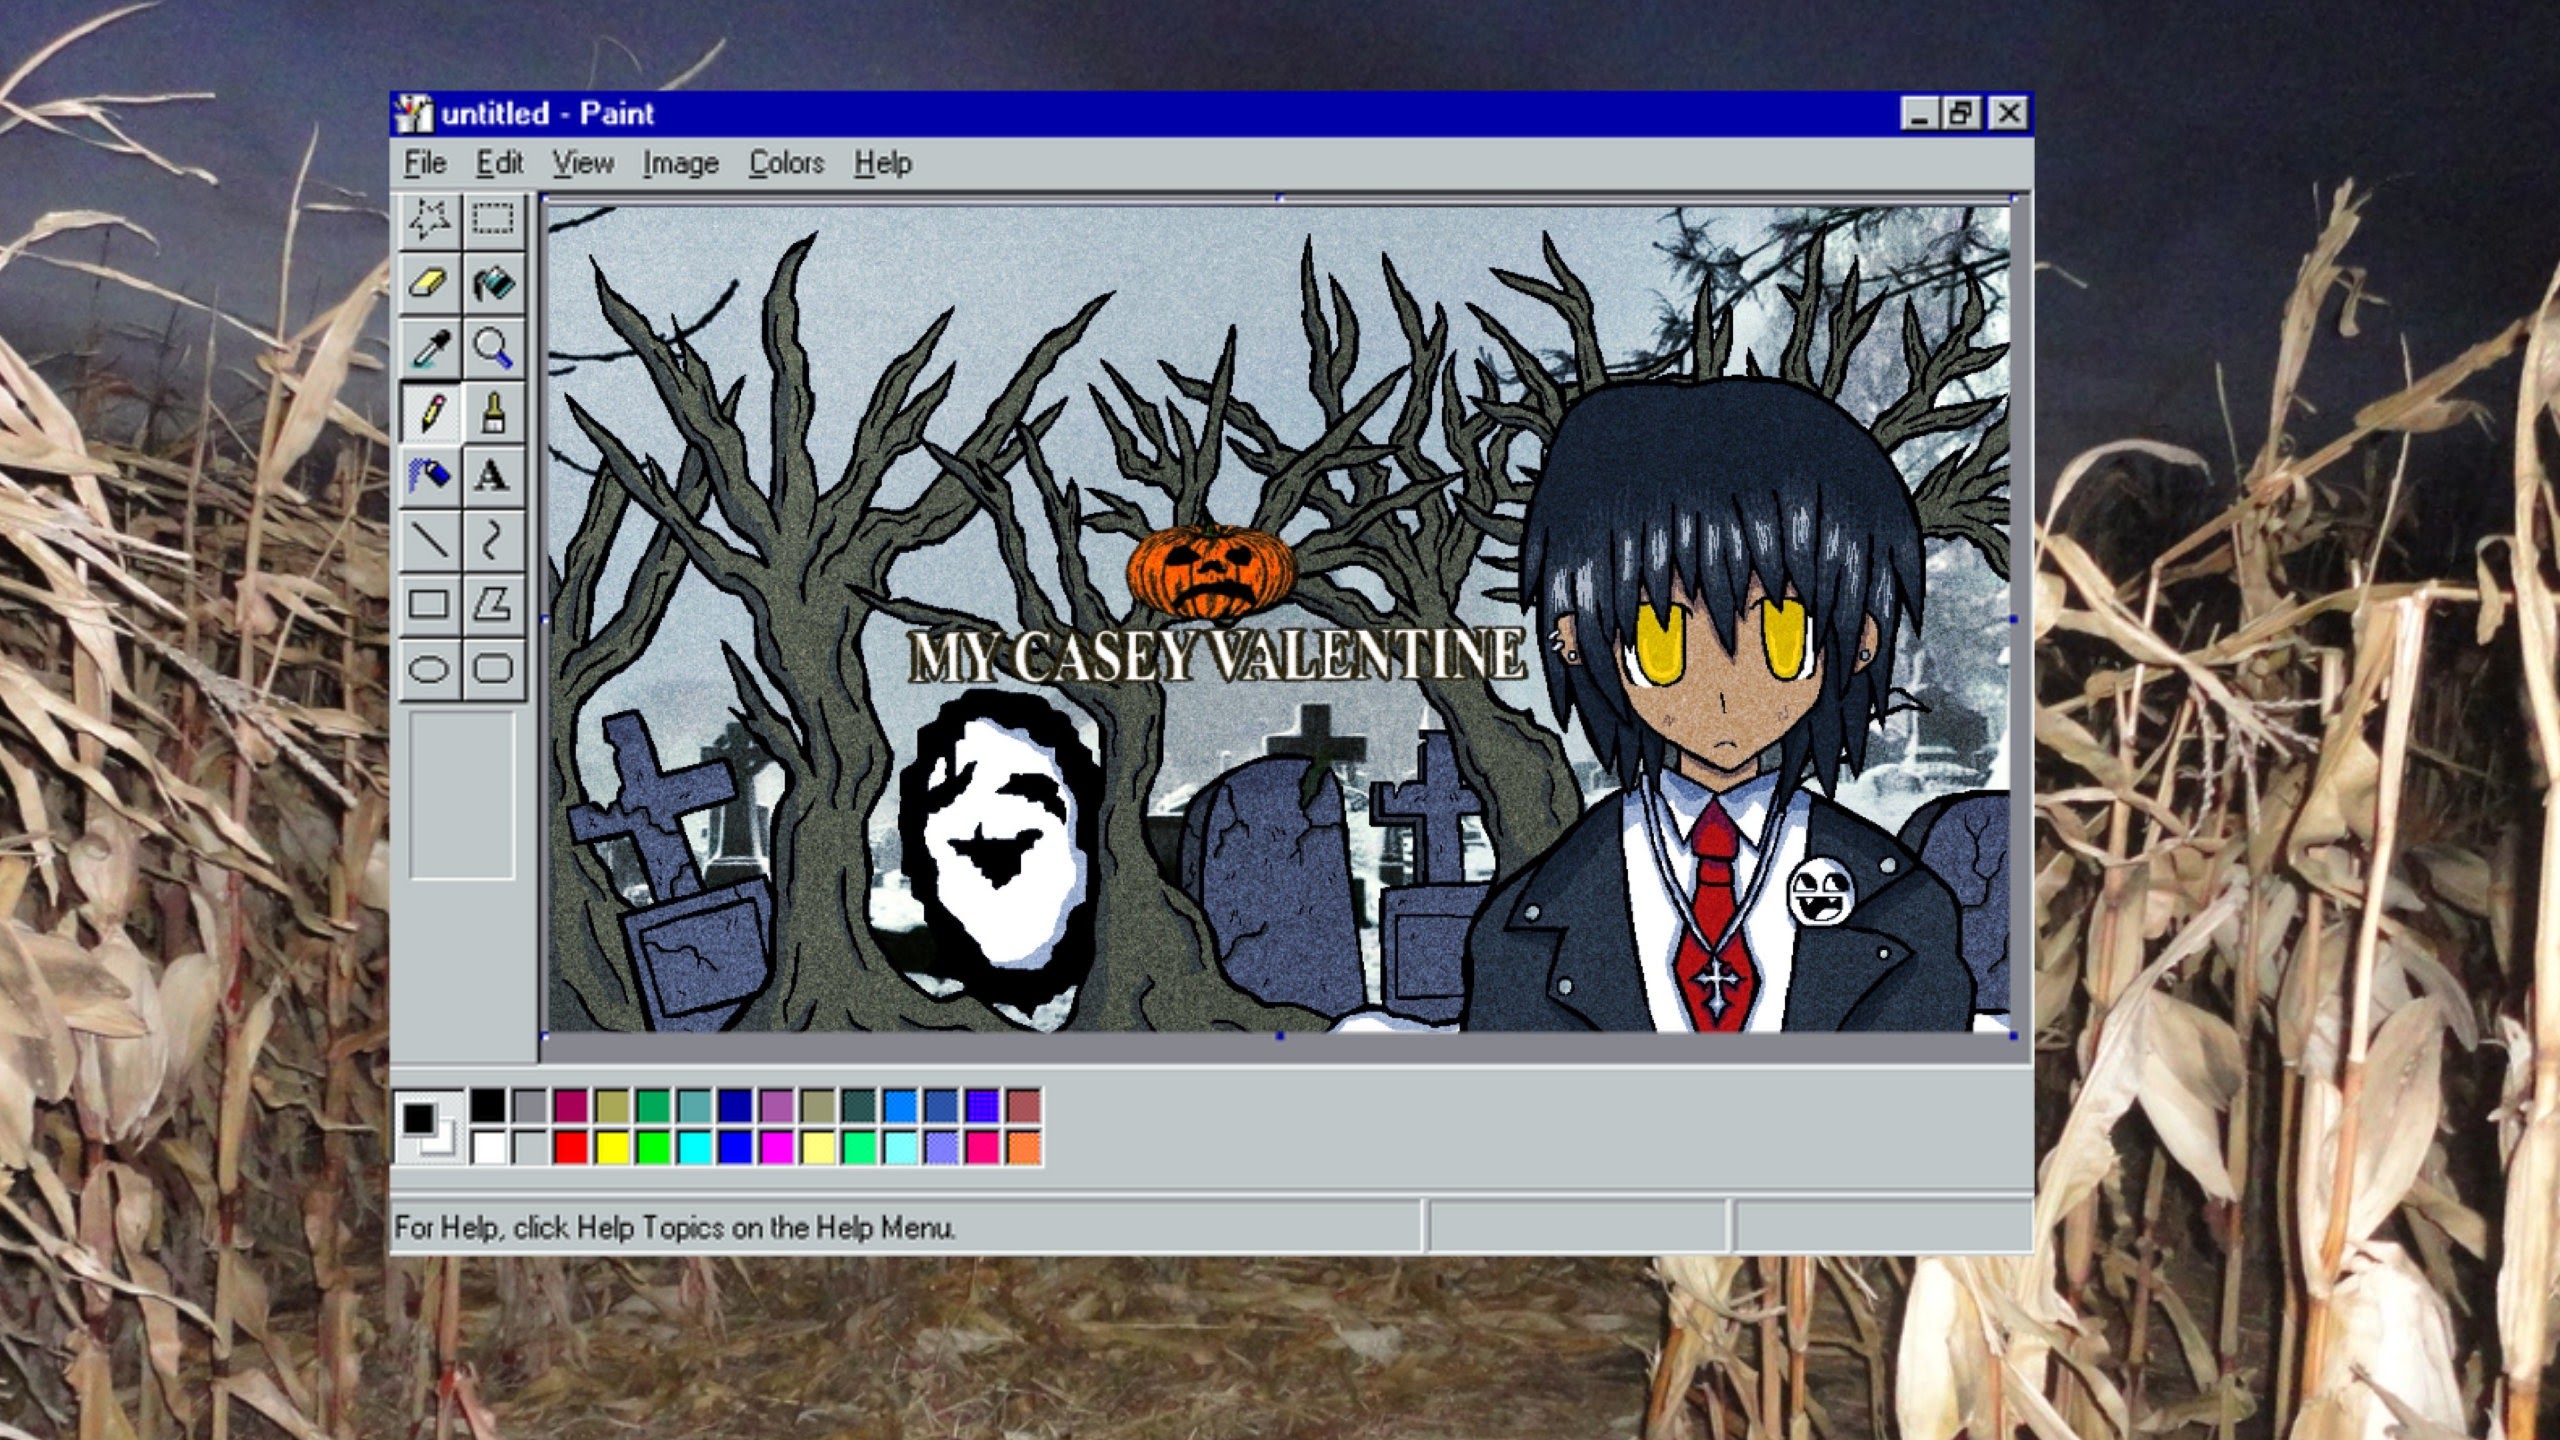
Task: Open the Colors menu
Action: (x=786, y=163)
